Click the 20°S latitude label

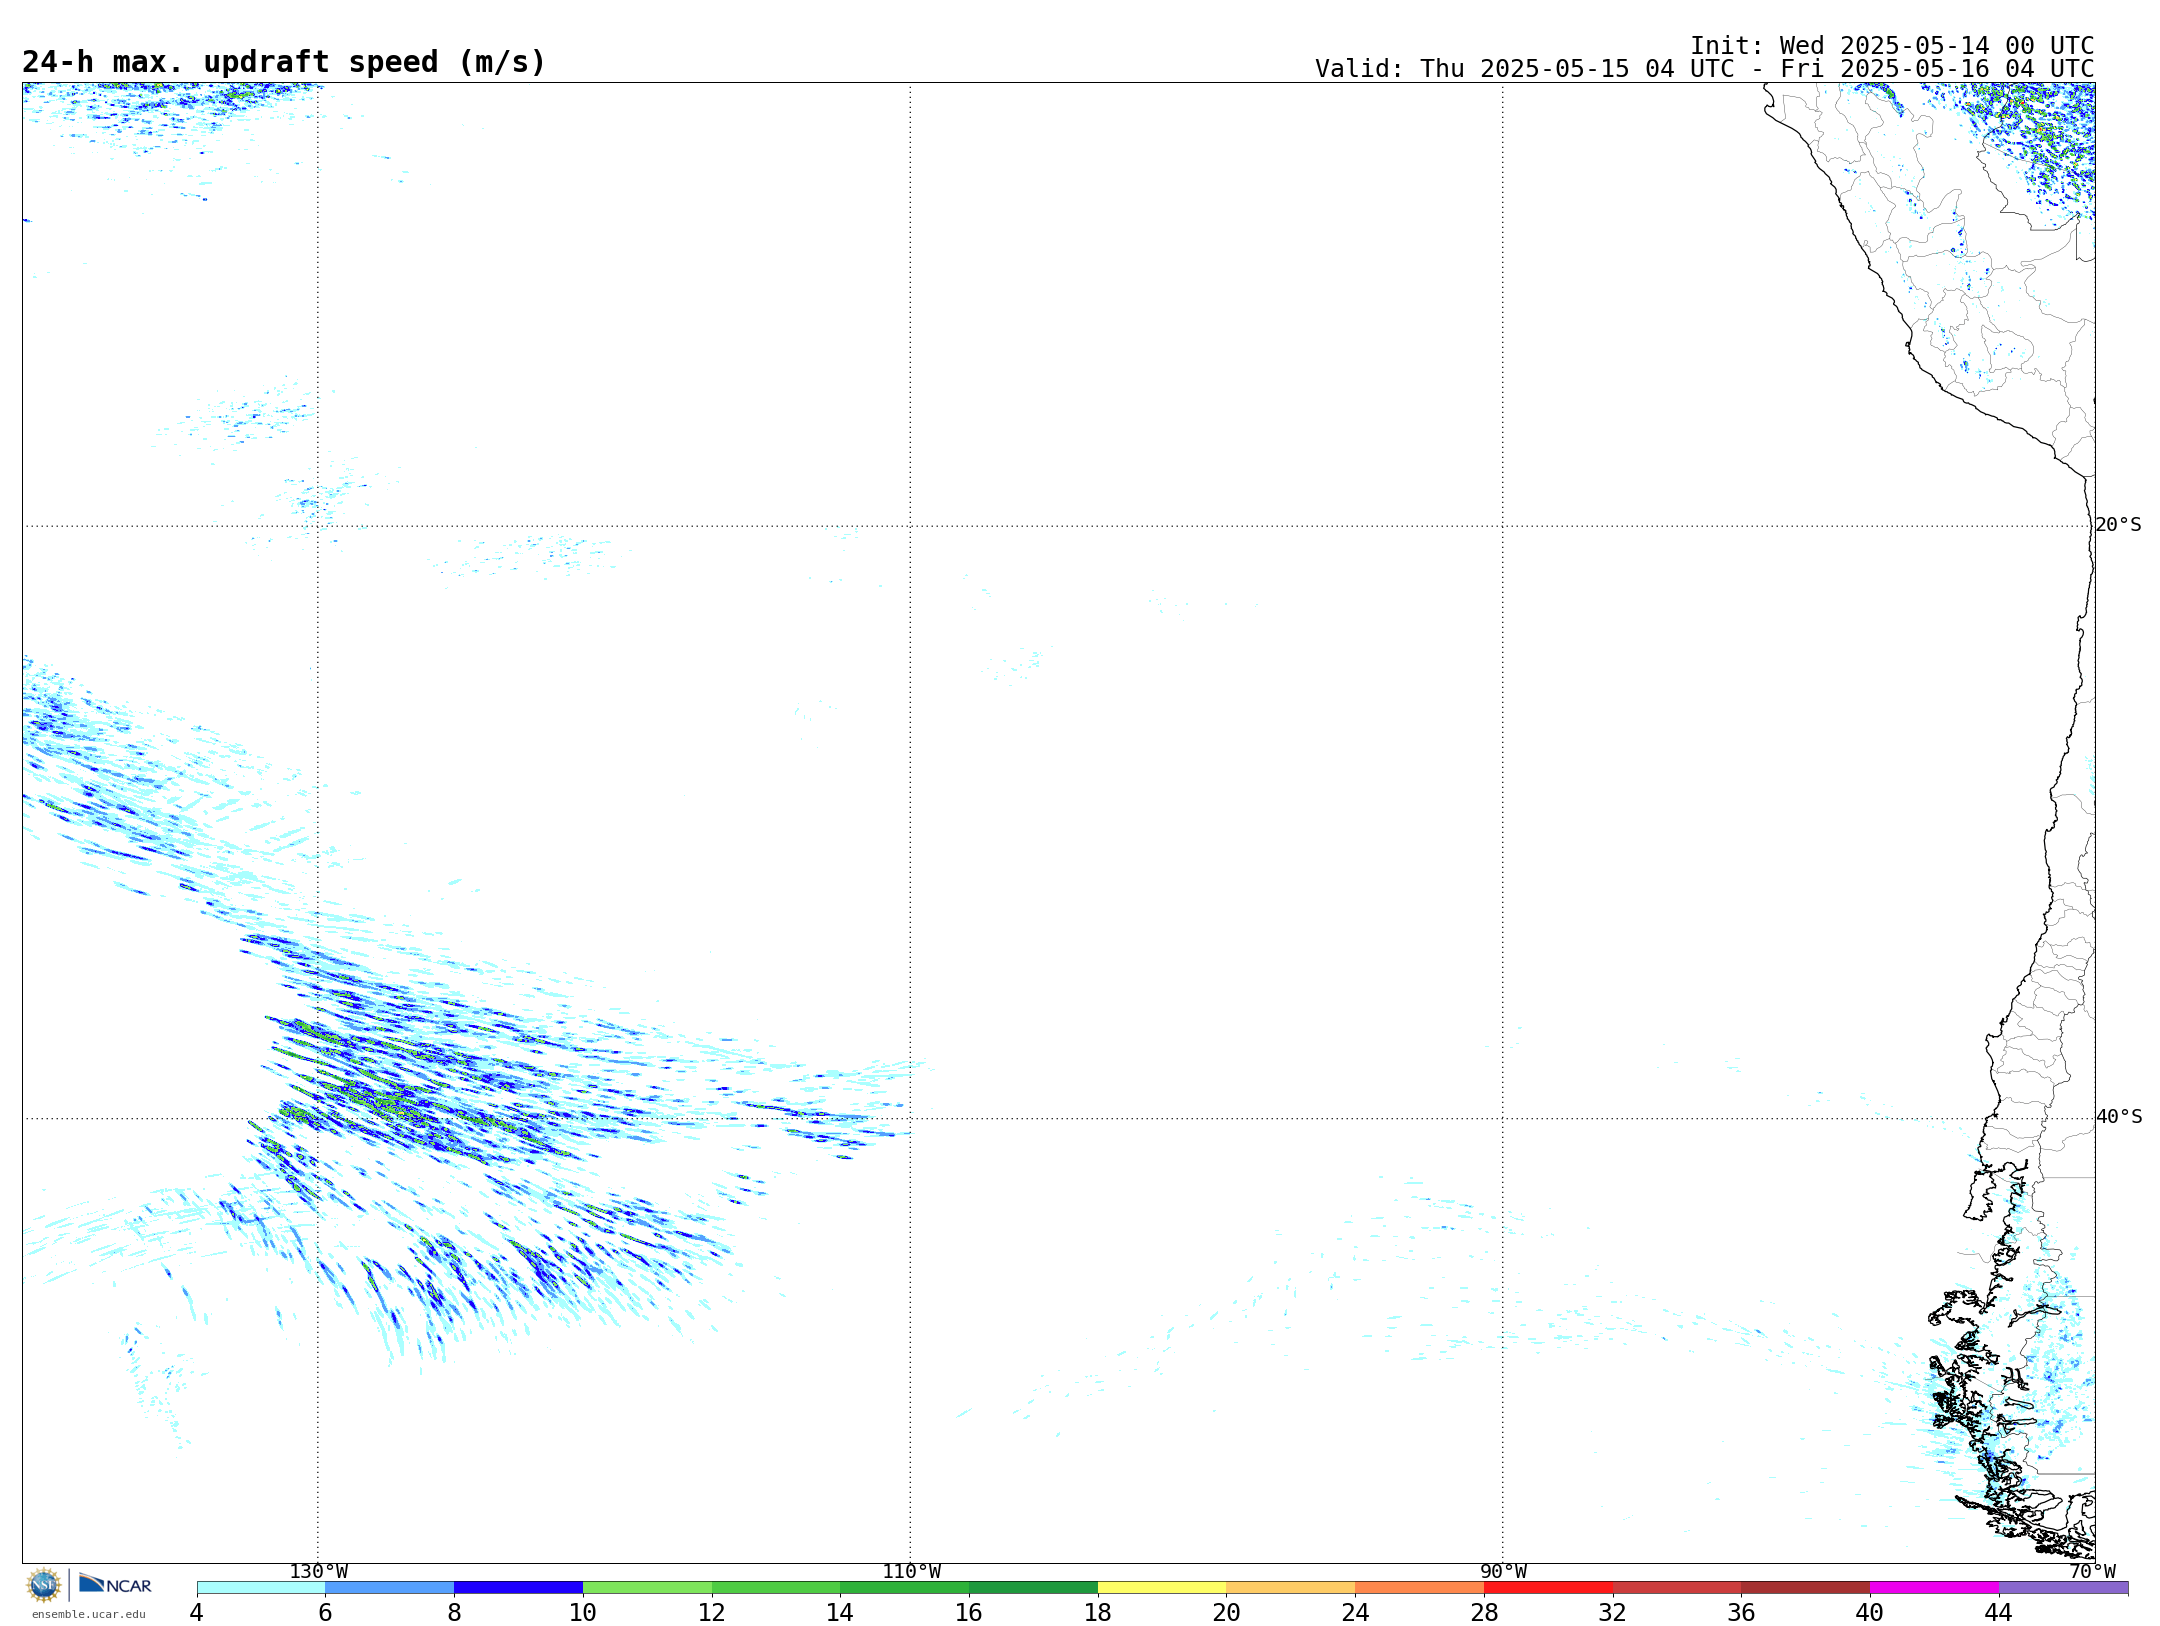(x=2119, y=525)
